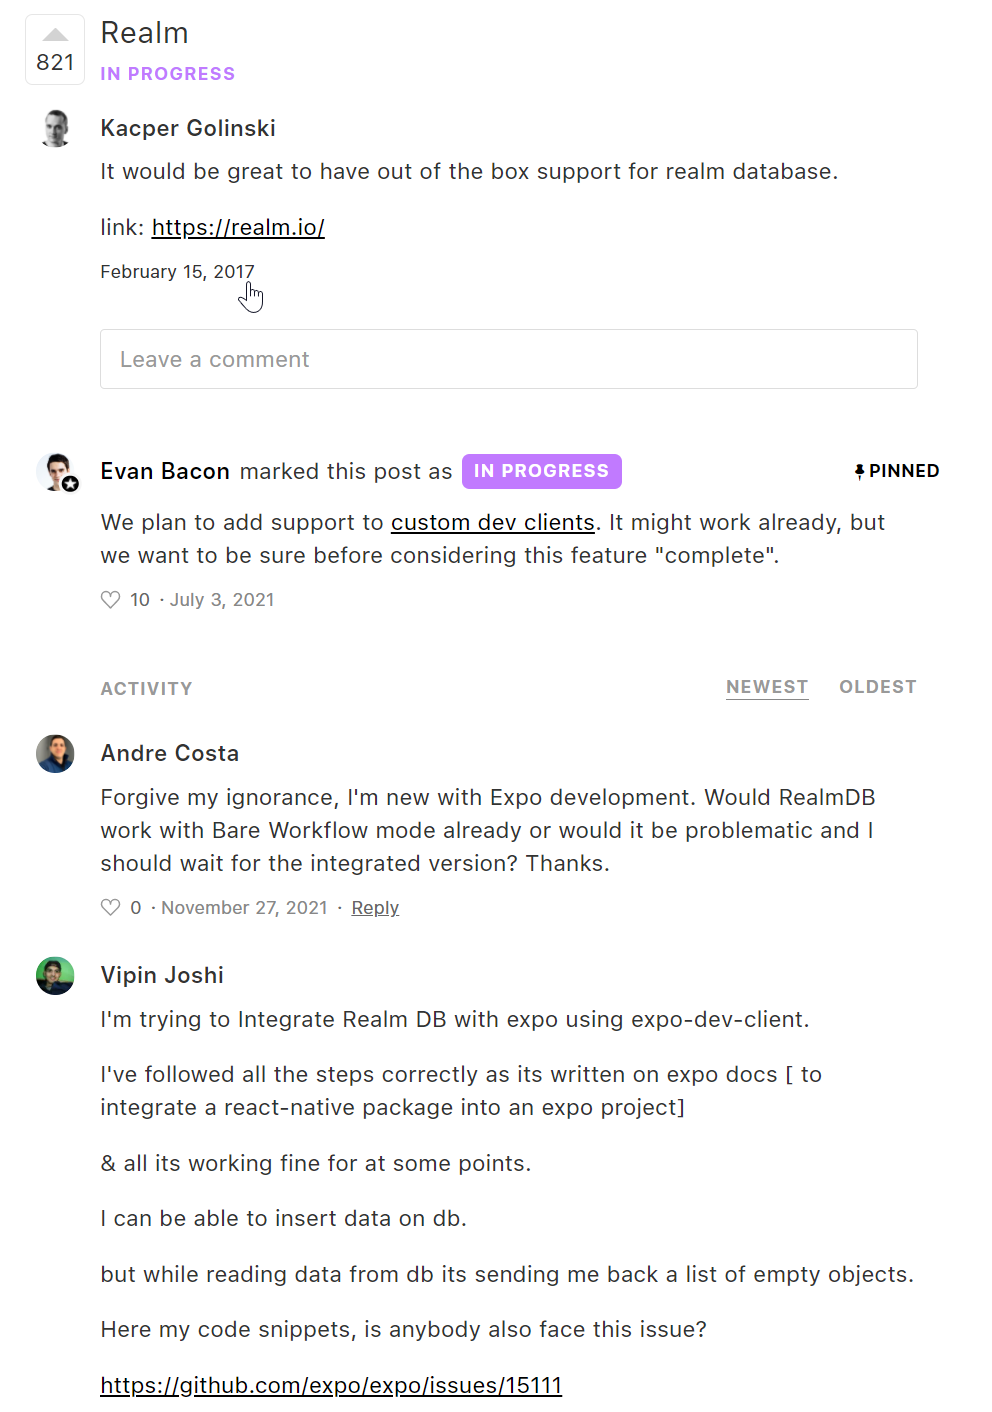Screen dimensions: 992x1412
Task: Open the GitHub expo issue 15111 link
Action: tap(331, 1386)
